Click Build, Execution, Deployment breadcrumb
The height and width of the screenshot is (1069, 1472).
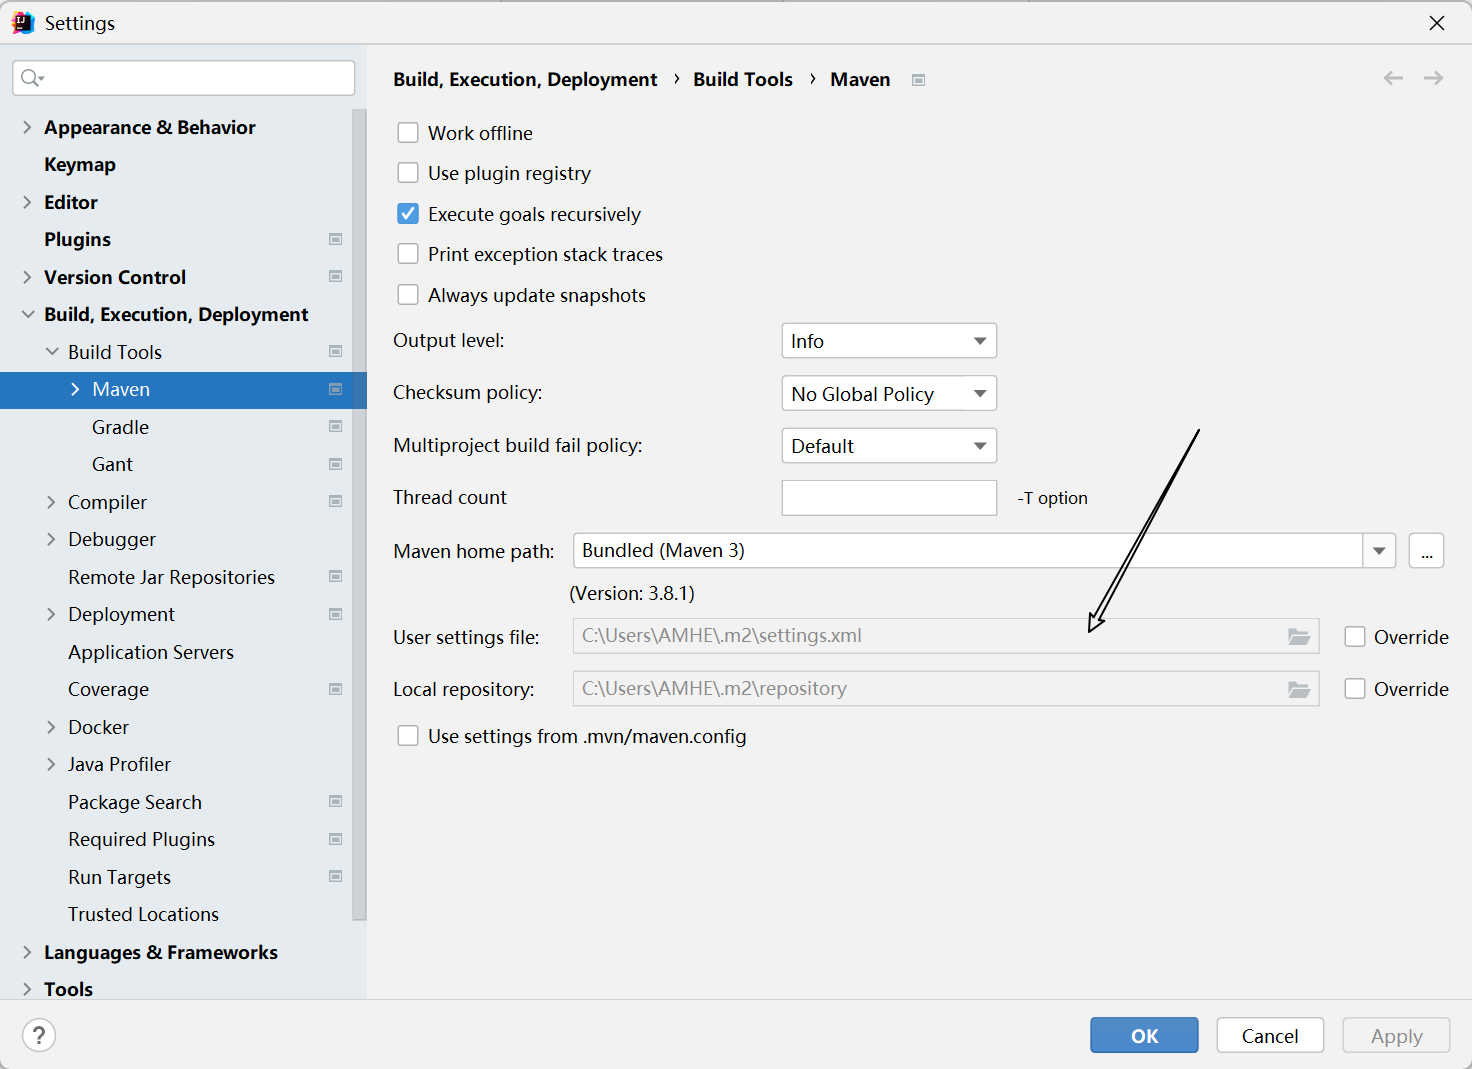point(525,79)
